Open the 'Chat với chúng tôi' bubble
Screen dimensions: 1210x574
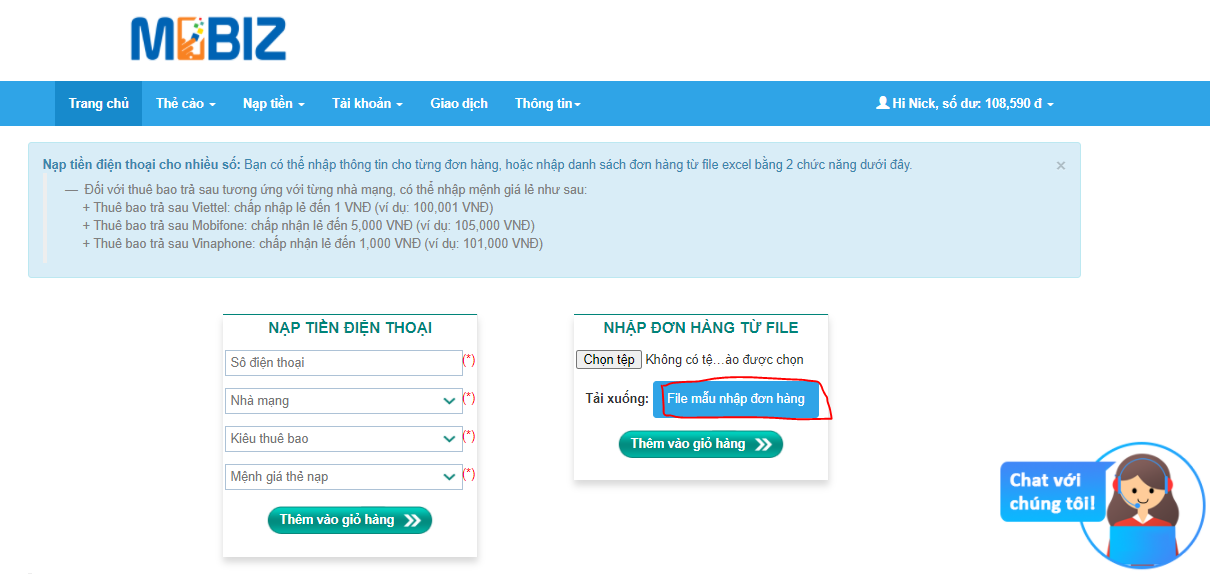point(1050,491)
